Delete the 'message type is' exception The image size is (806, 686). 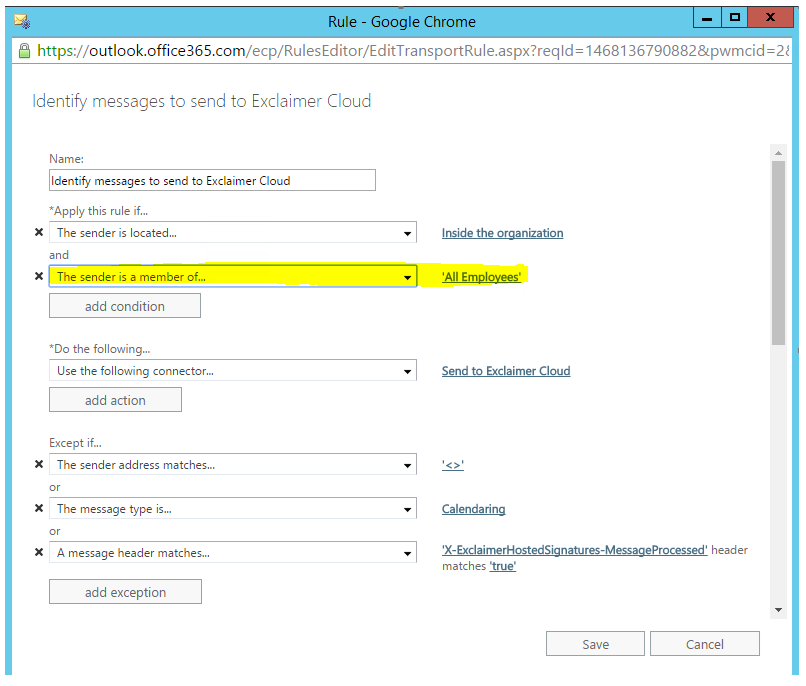tap(39, 509)
